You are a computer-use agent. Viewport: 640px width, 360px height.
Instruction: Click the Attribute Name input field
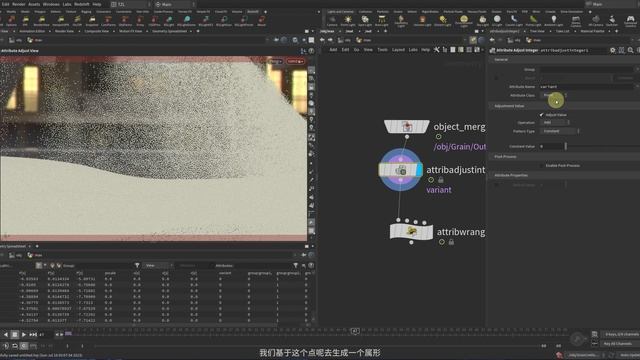pos(587,87)
